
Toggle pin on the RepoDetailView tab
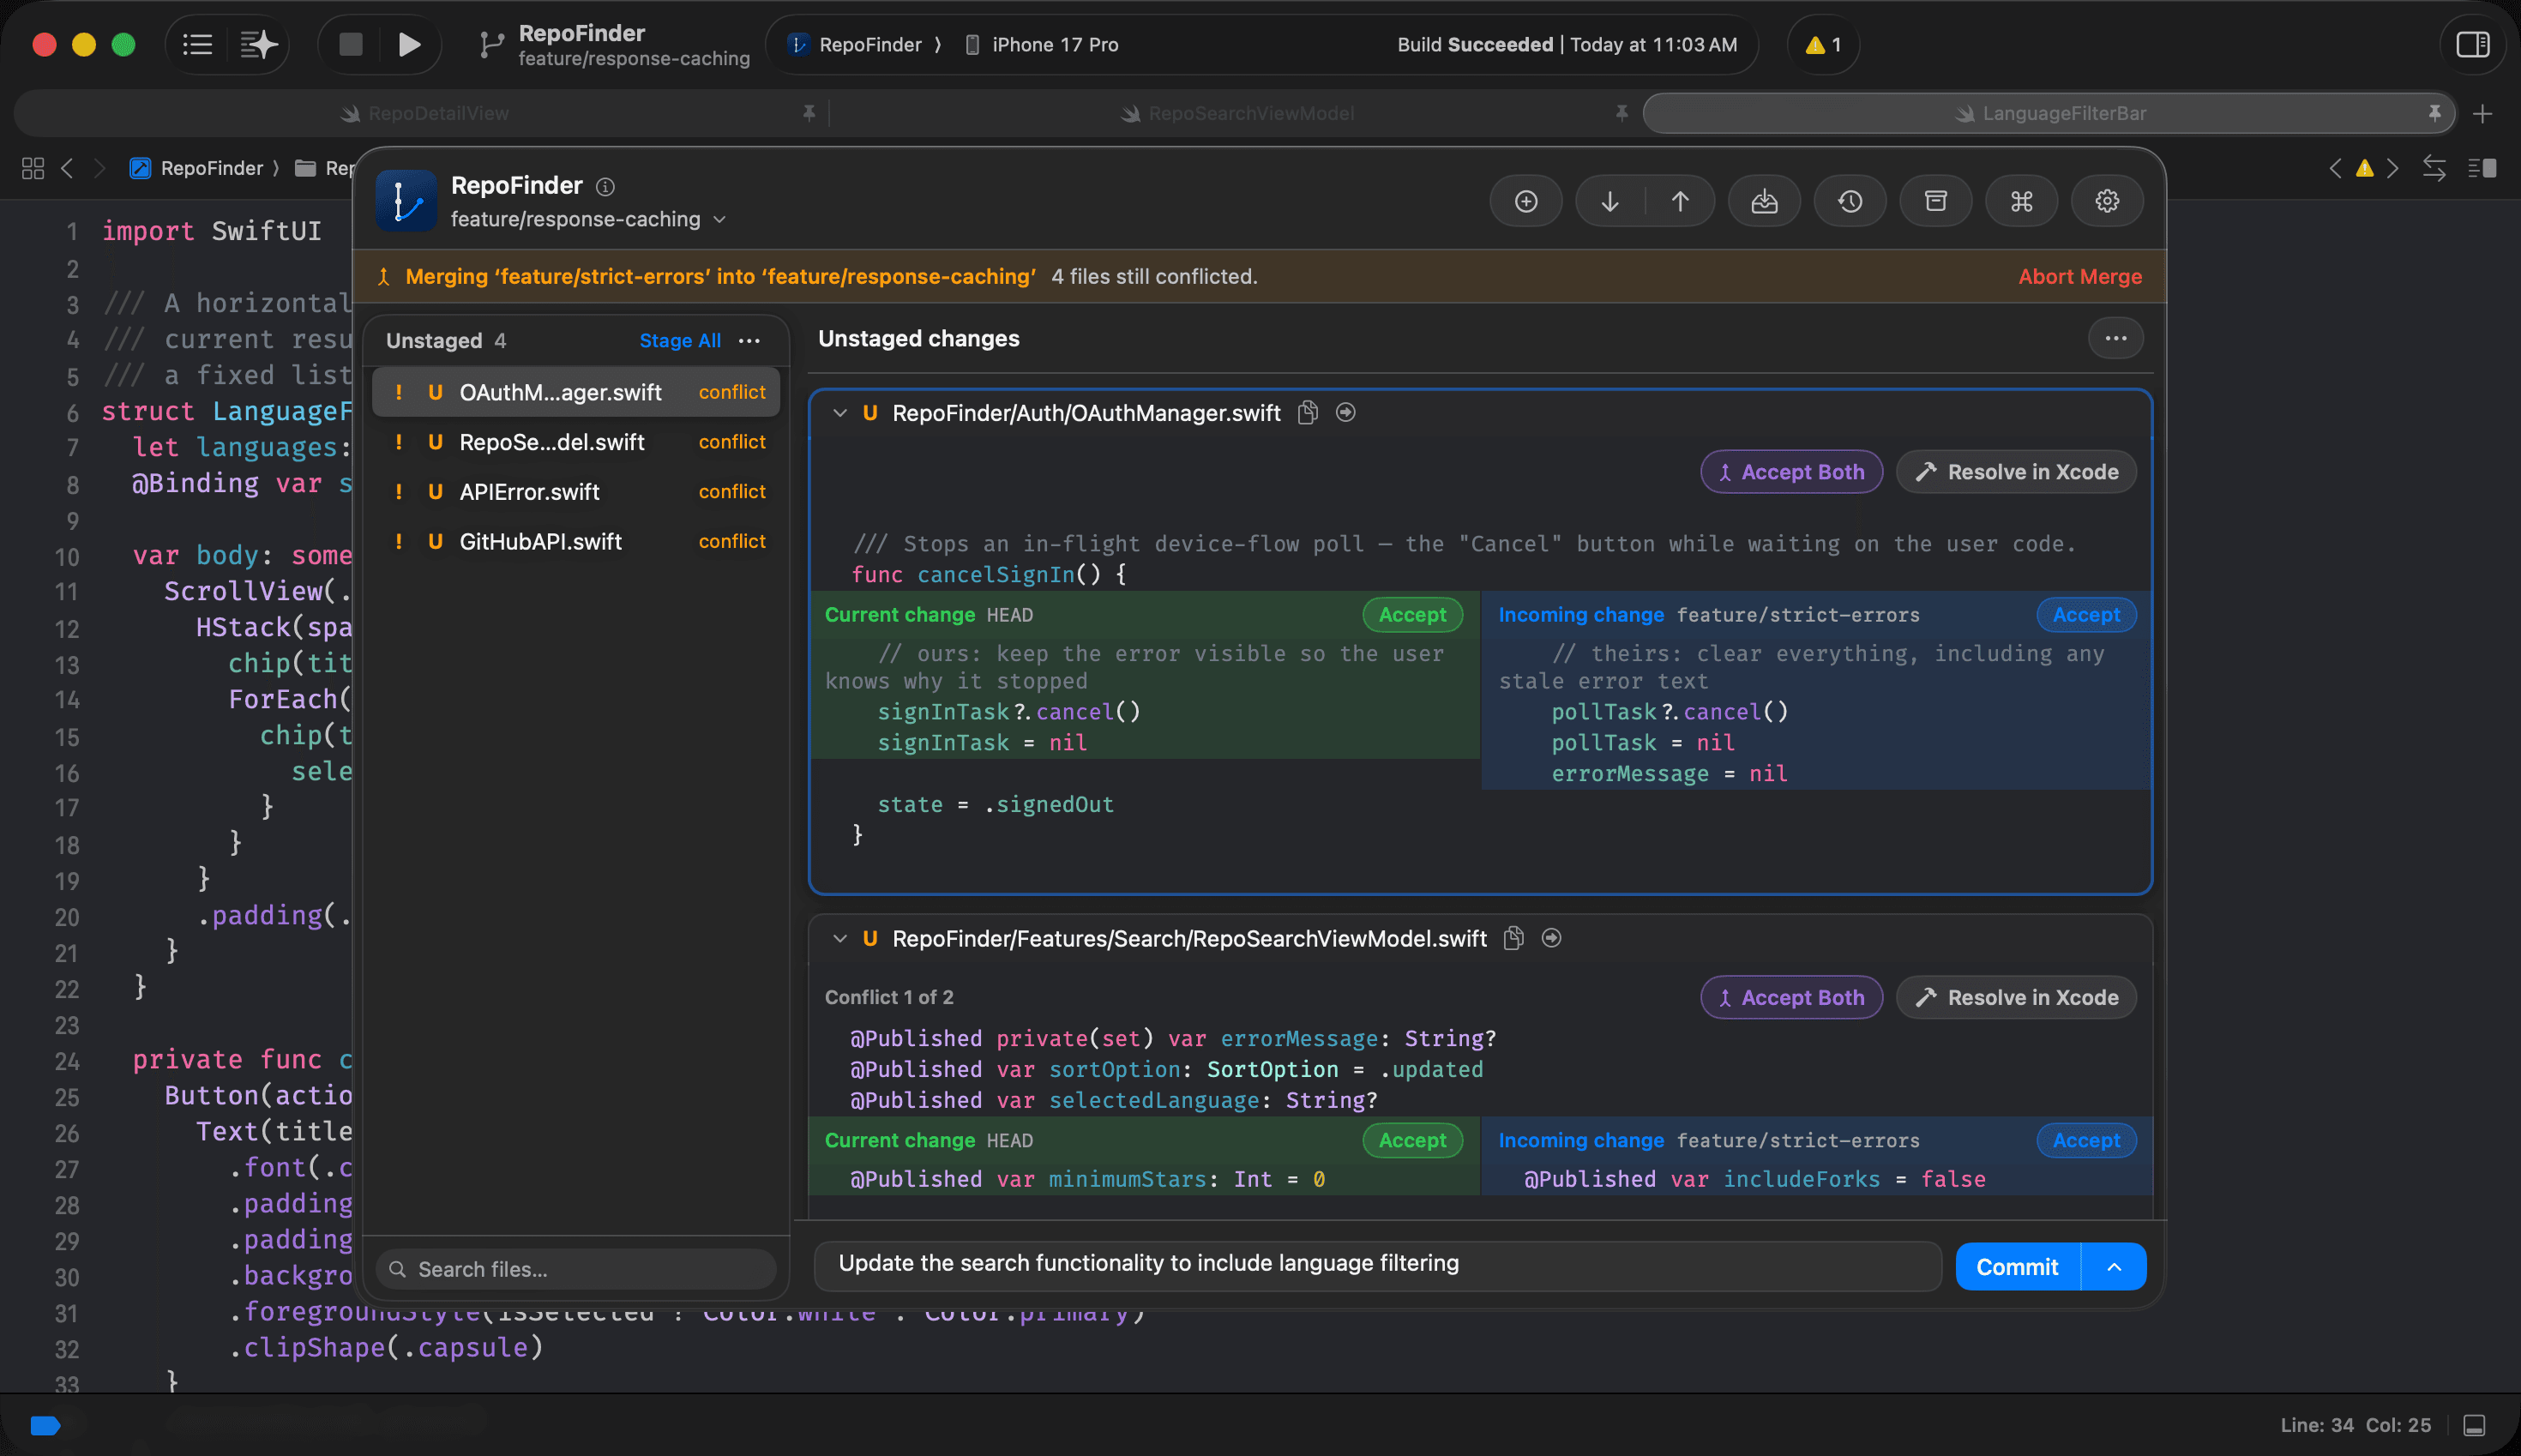[808, 113]
